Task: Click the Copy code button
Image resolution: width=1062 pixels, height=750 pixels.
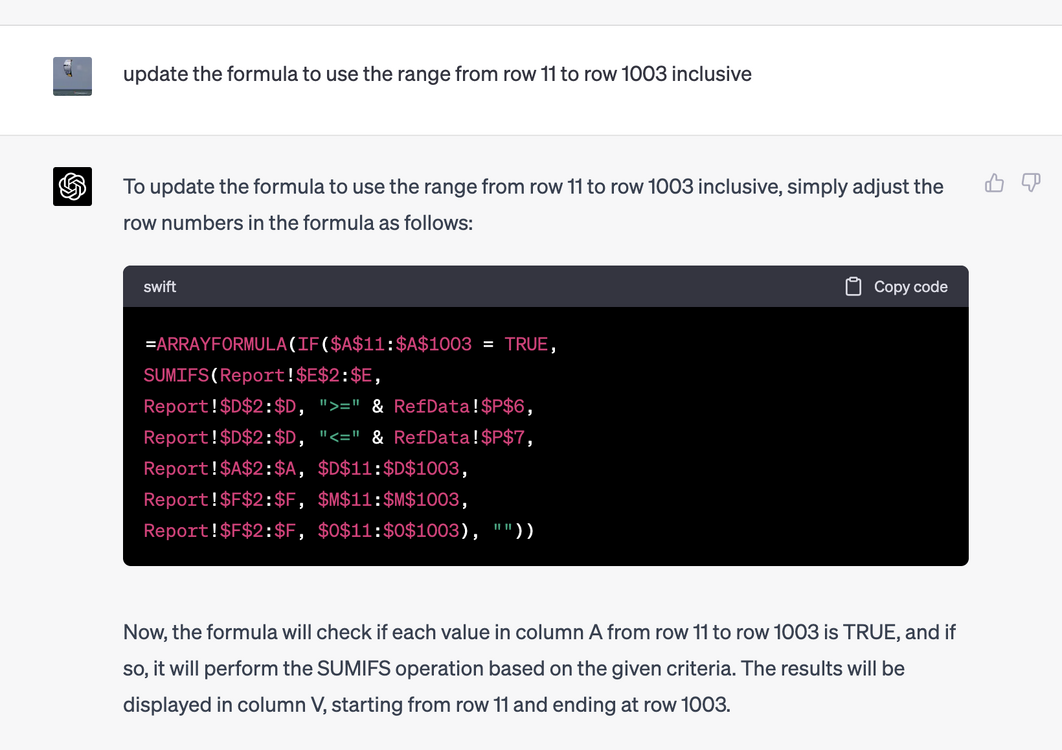Action: click(896, 287)
